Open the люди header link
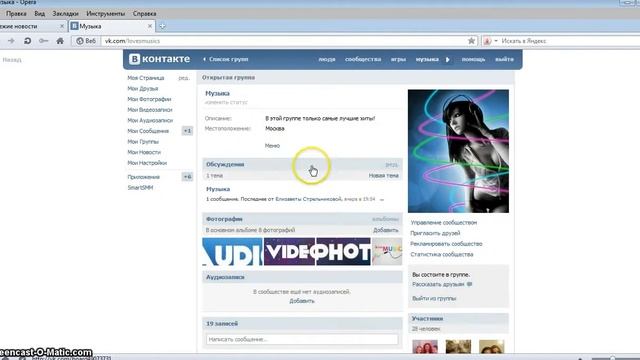The height and width of the screenshot is (360, 640). tap(327, 59)
